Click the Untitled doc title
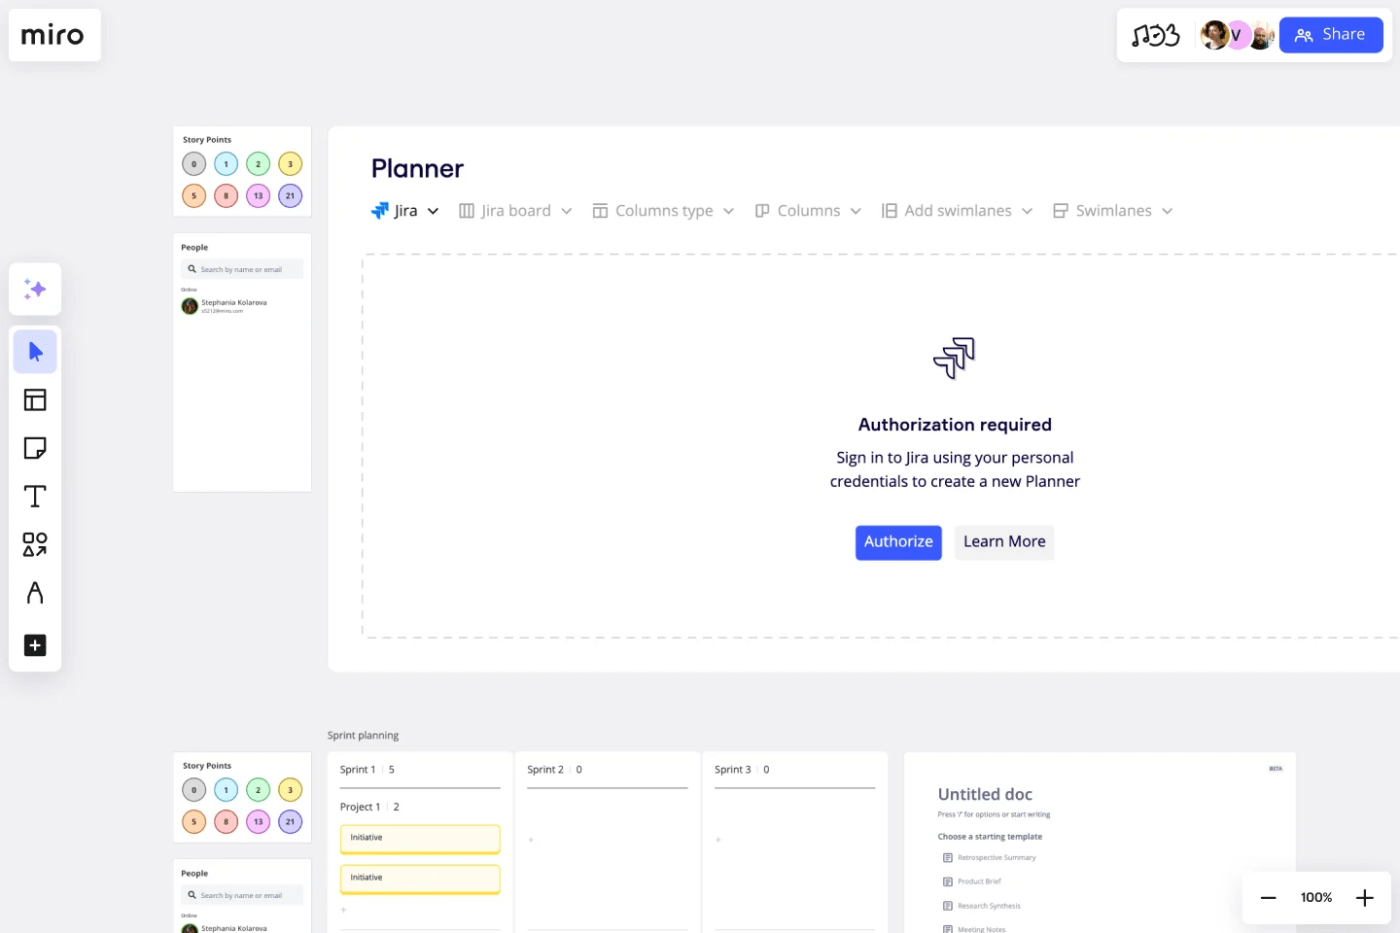This screenshot has height=933, width=1400. pos(985,794)
